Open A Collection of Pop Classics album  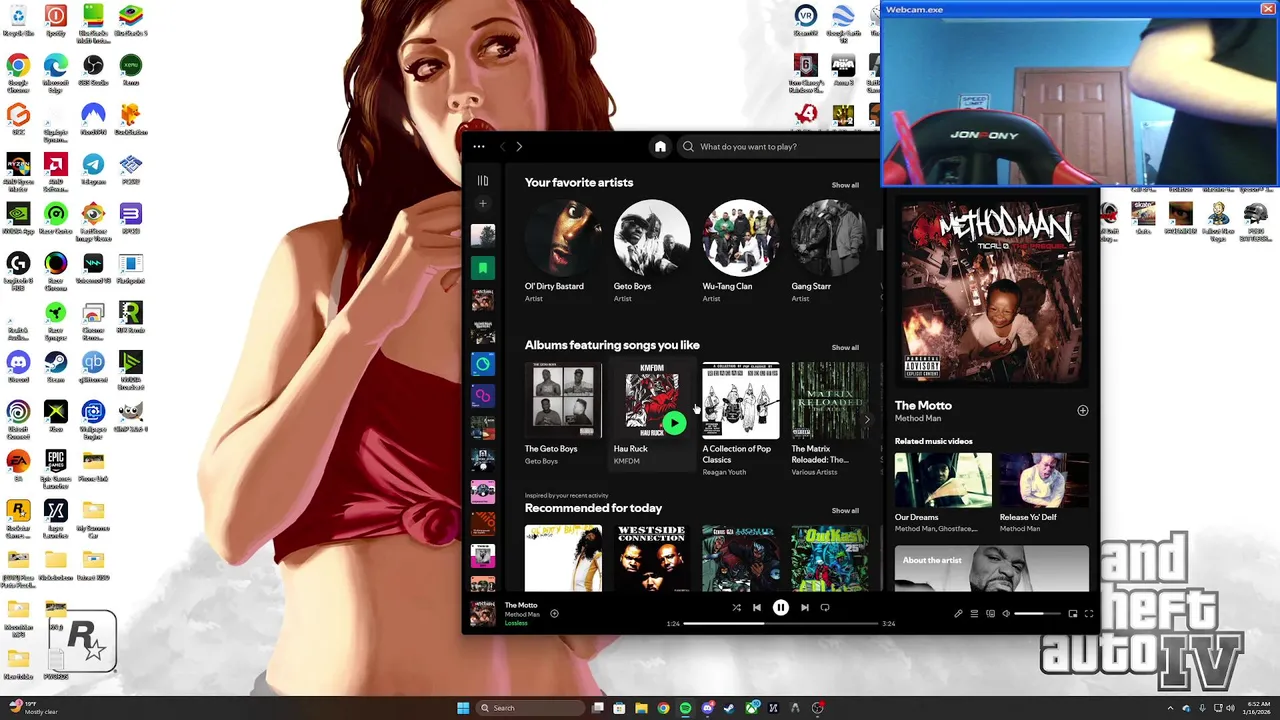741,401
